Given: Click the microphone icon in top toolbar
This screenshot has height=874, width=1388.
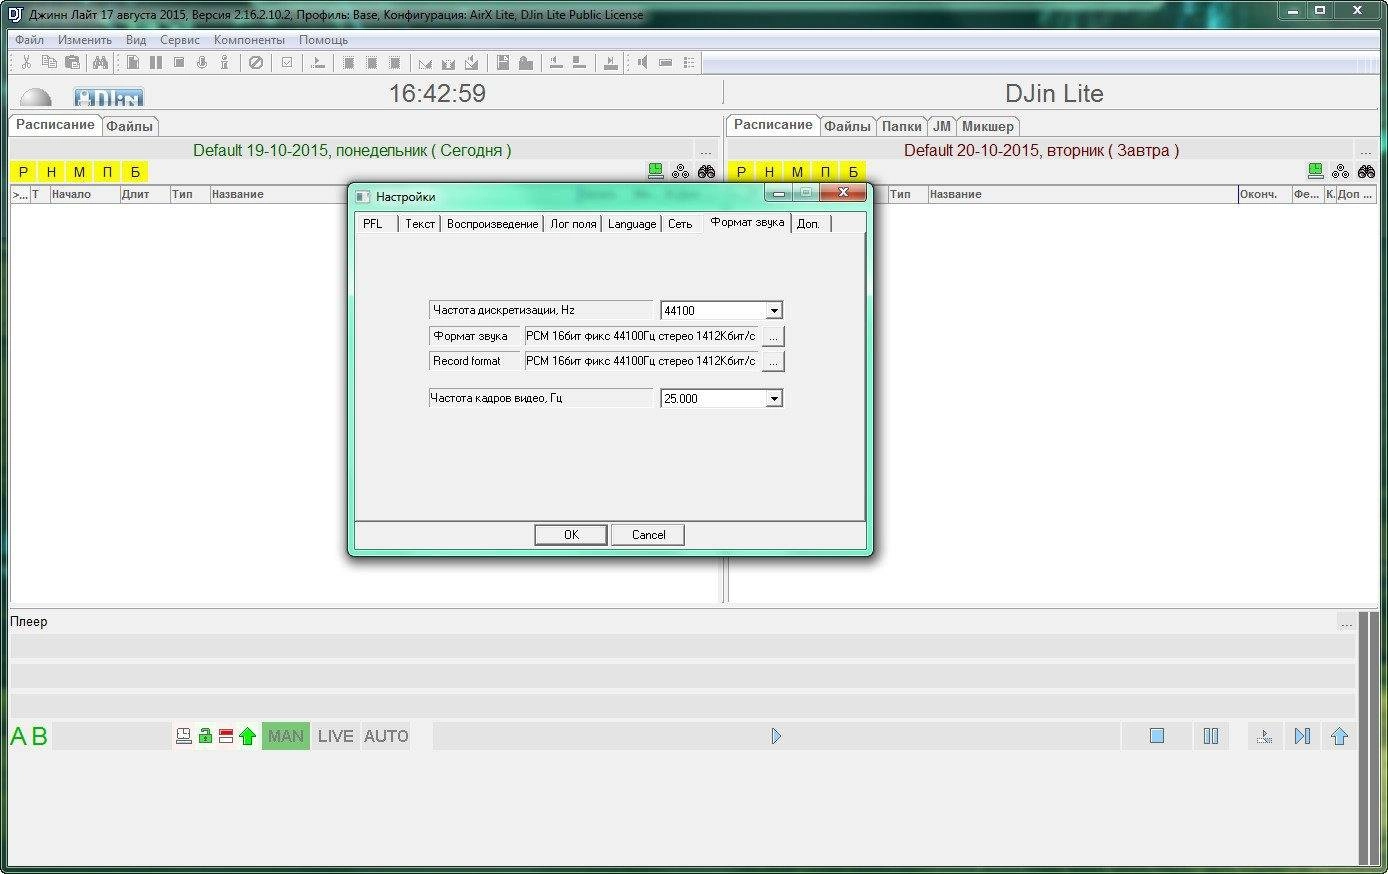Looking at the screenshot, I should coord(202,62).
